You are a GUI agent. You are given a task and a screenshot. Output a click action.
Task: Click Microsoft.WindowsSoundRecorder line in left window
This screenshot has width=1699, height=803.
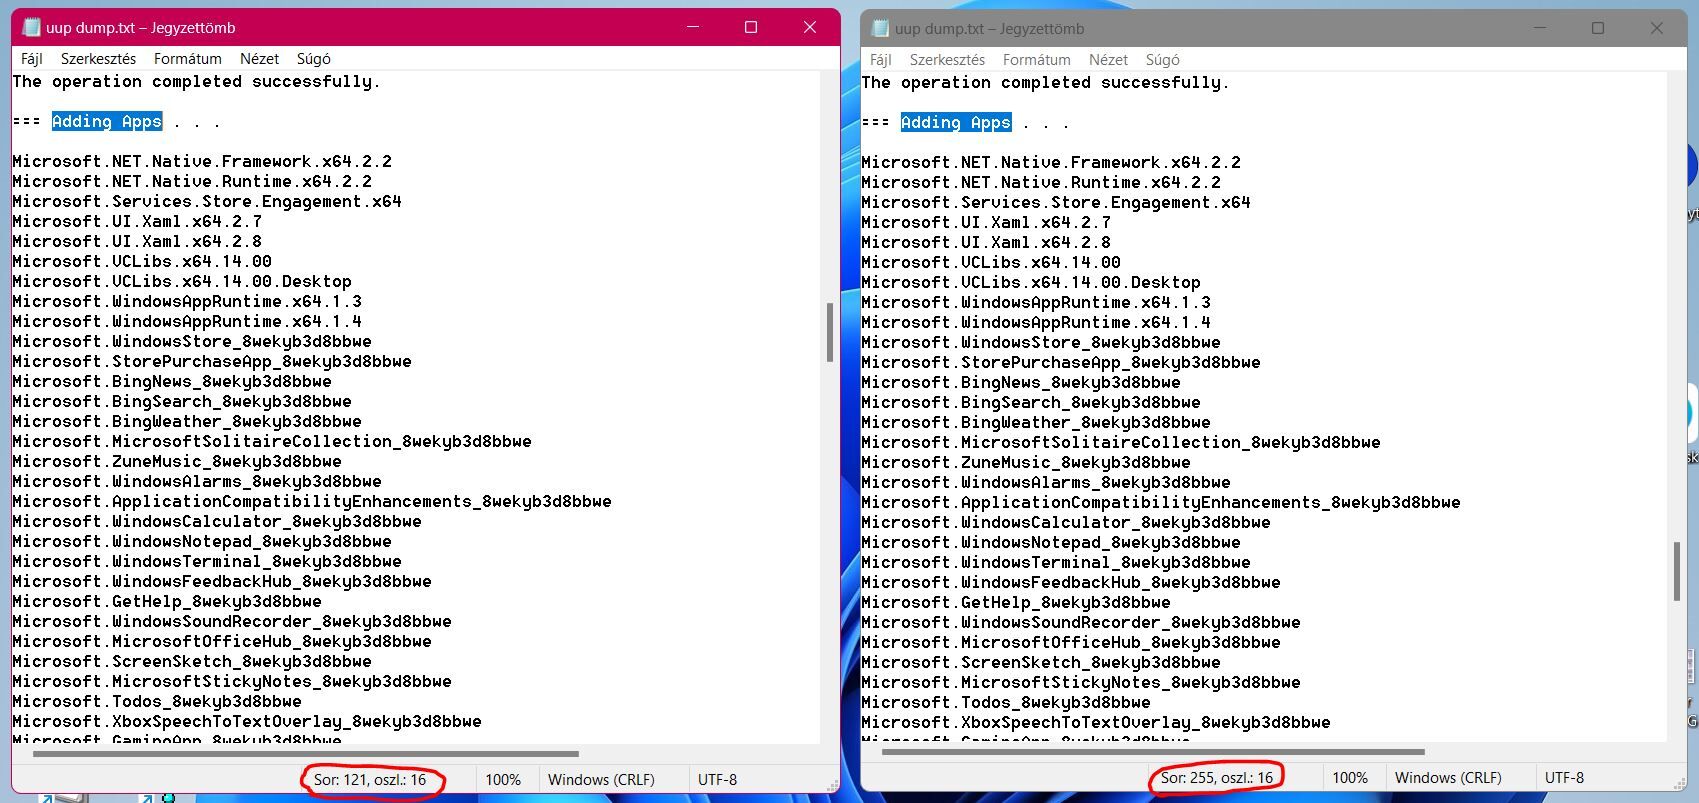point(232,621)
